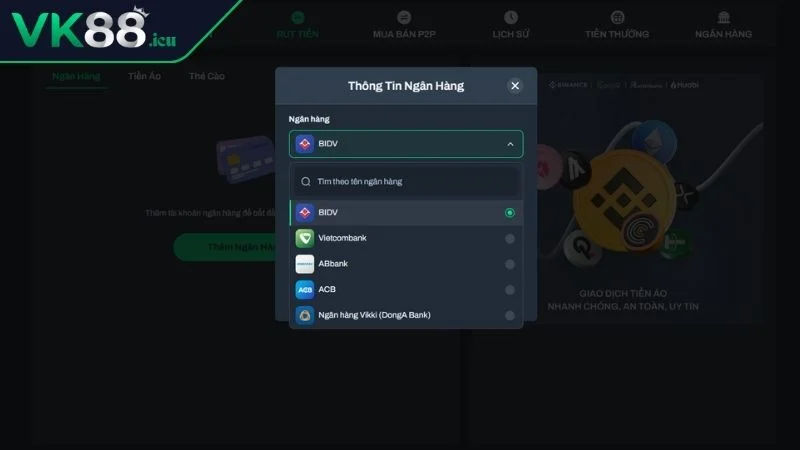Select the Vietcombank radio button
The image size is (800, 450).
click(509, 238)
